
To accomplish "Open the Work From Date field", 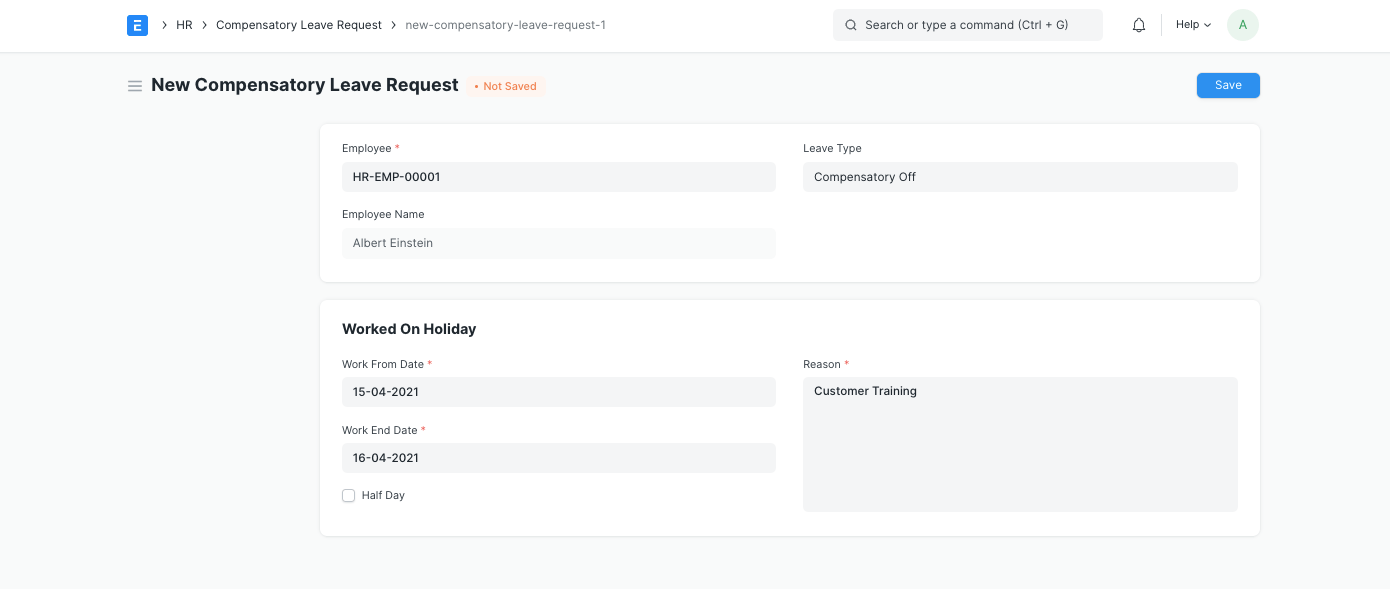I will (x=559, y=392).
